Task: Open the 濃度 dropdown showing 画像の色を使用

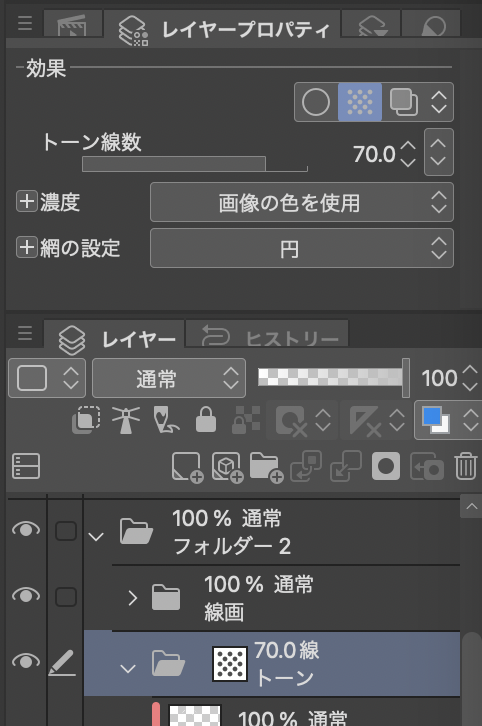Action: [301, 202]
